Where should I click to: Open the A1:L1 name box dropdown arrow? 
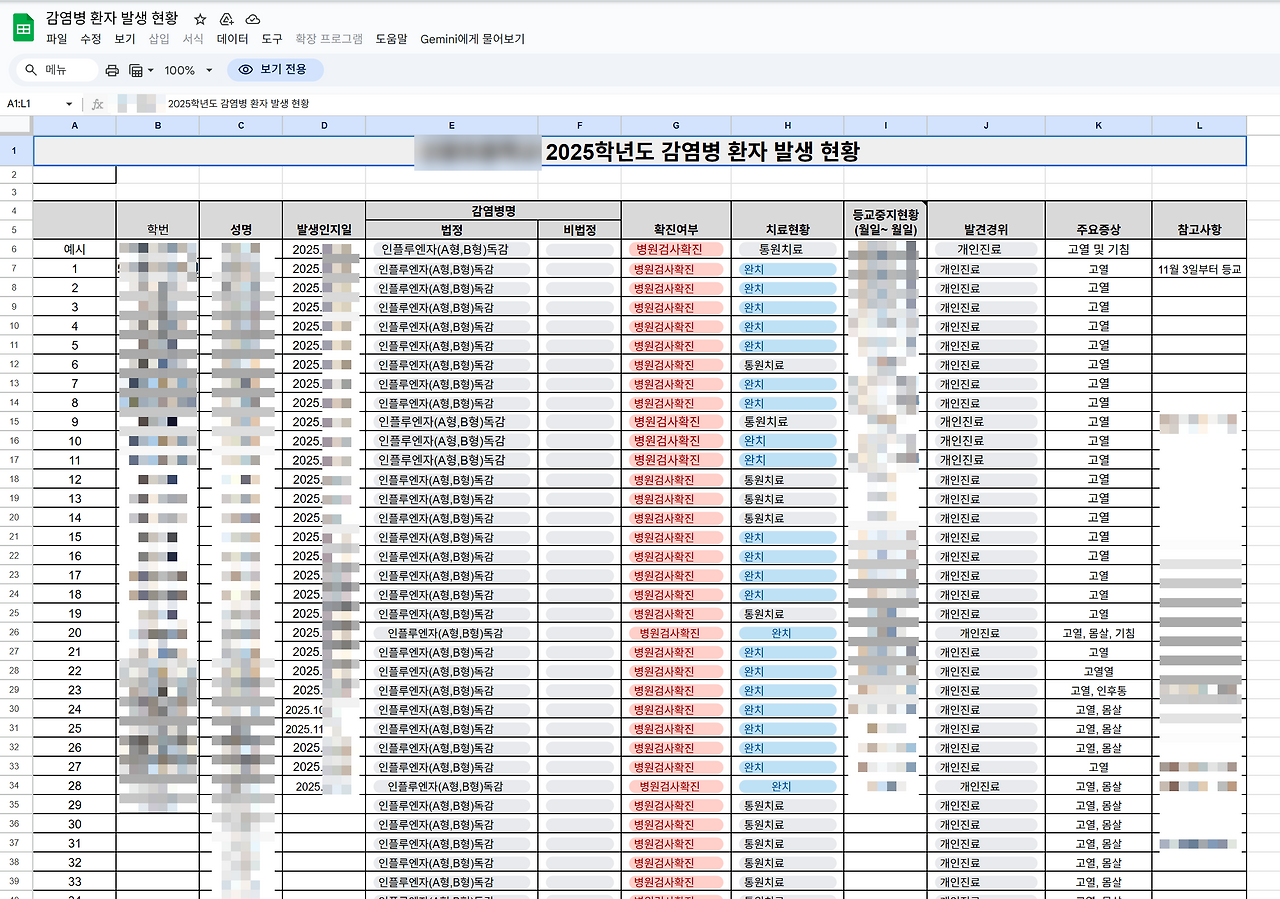(x=69, y=104)
